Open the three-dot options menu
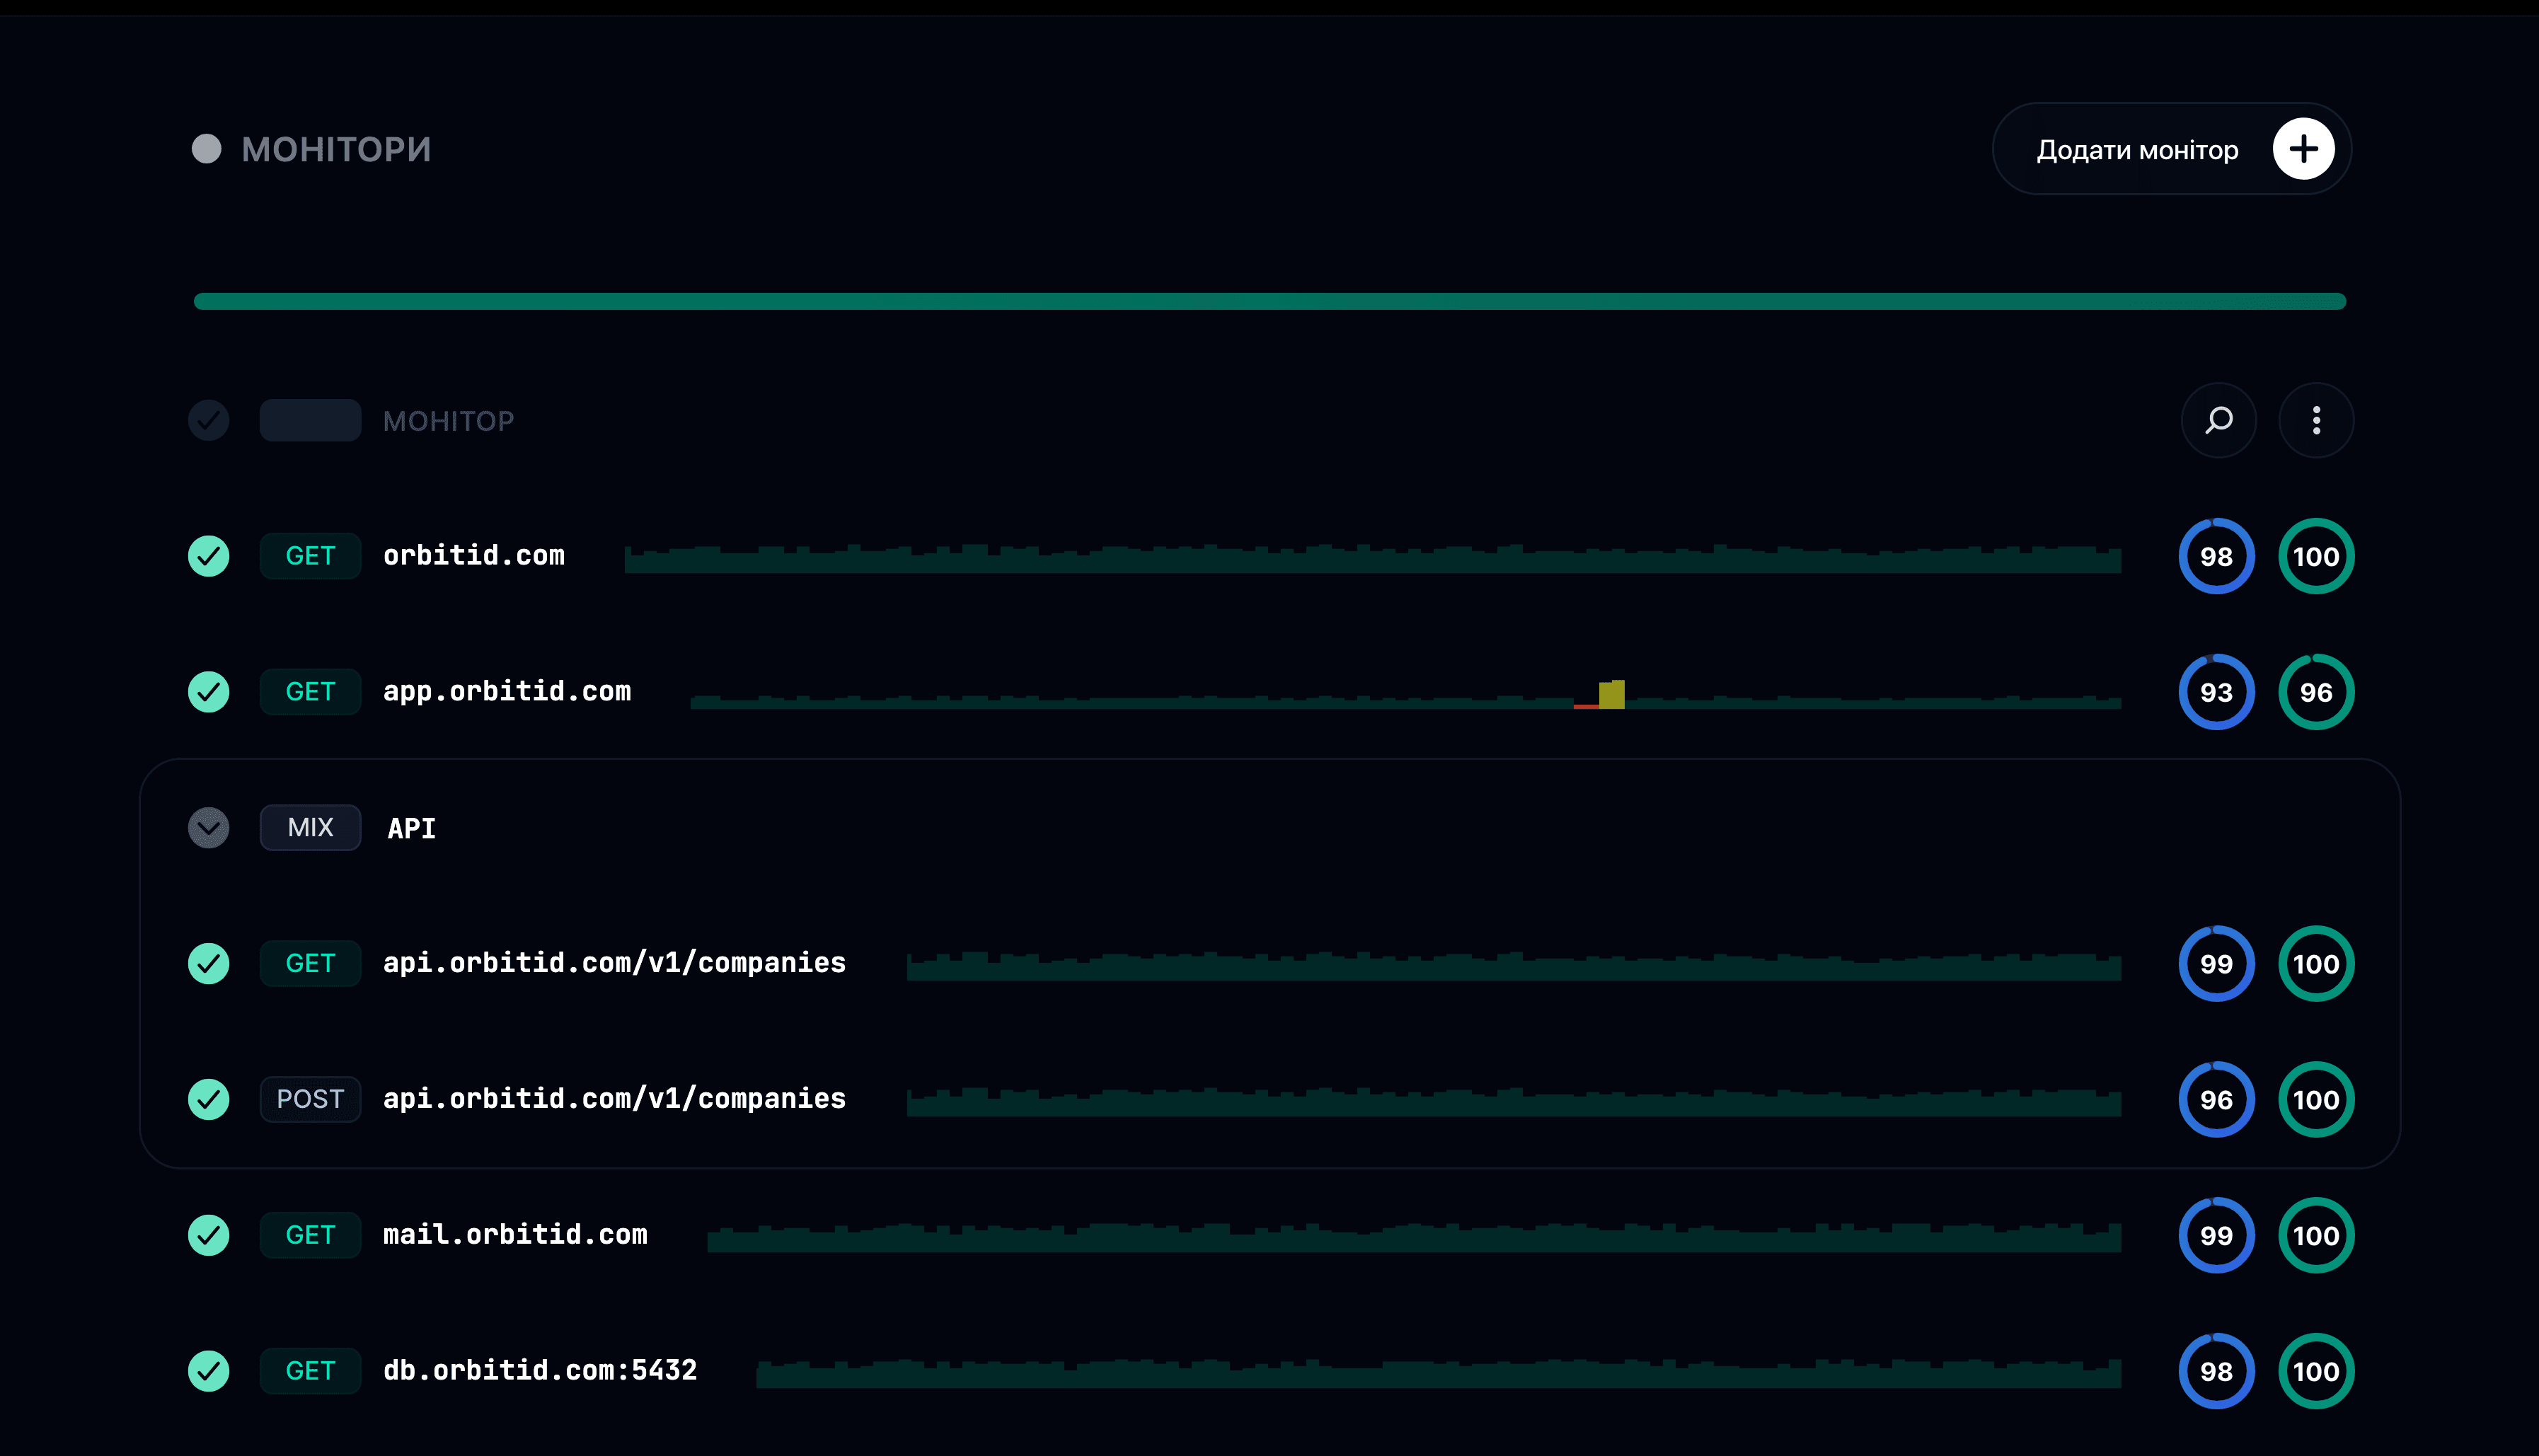Image resolution: width=2539 pixels, height=1456 pixels. 2316,420
